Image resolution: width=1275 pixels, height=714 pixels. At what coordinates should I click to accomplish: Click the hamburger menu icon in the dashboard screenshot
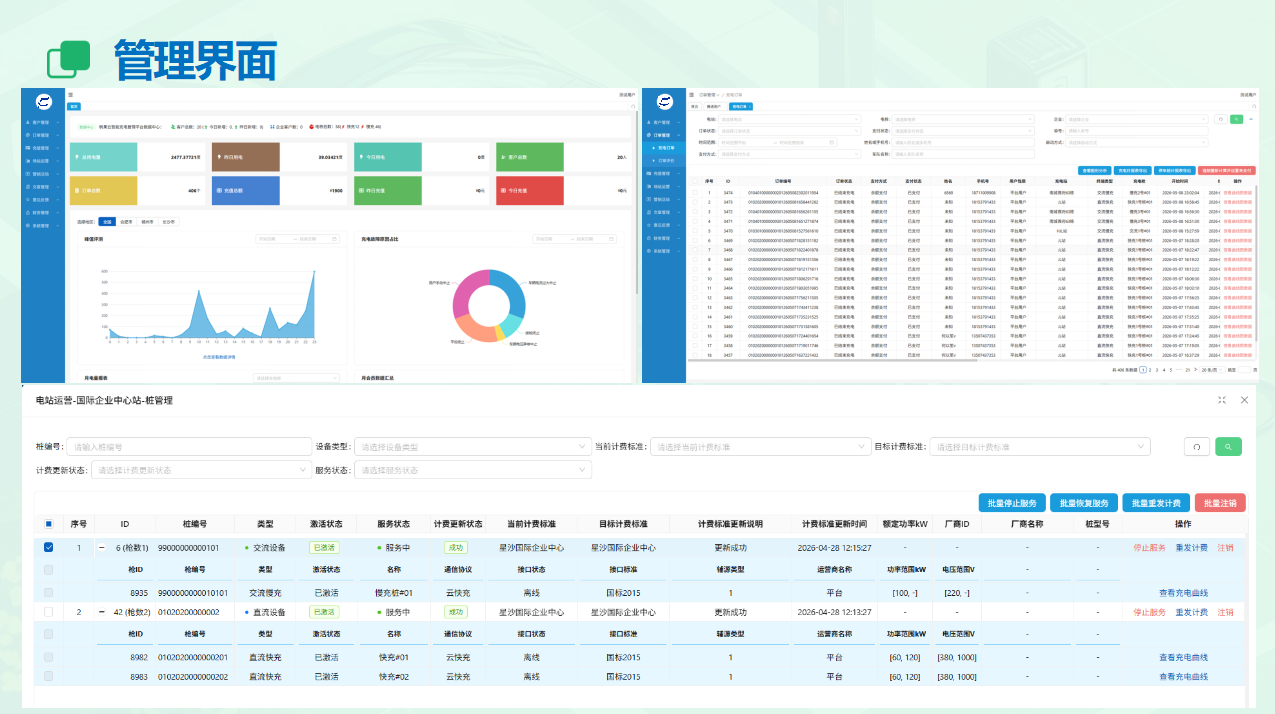pyautogui.click(x=70, y=95)
